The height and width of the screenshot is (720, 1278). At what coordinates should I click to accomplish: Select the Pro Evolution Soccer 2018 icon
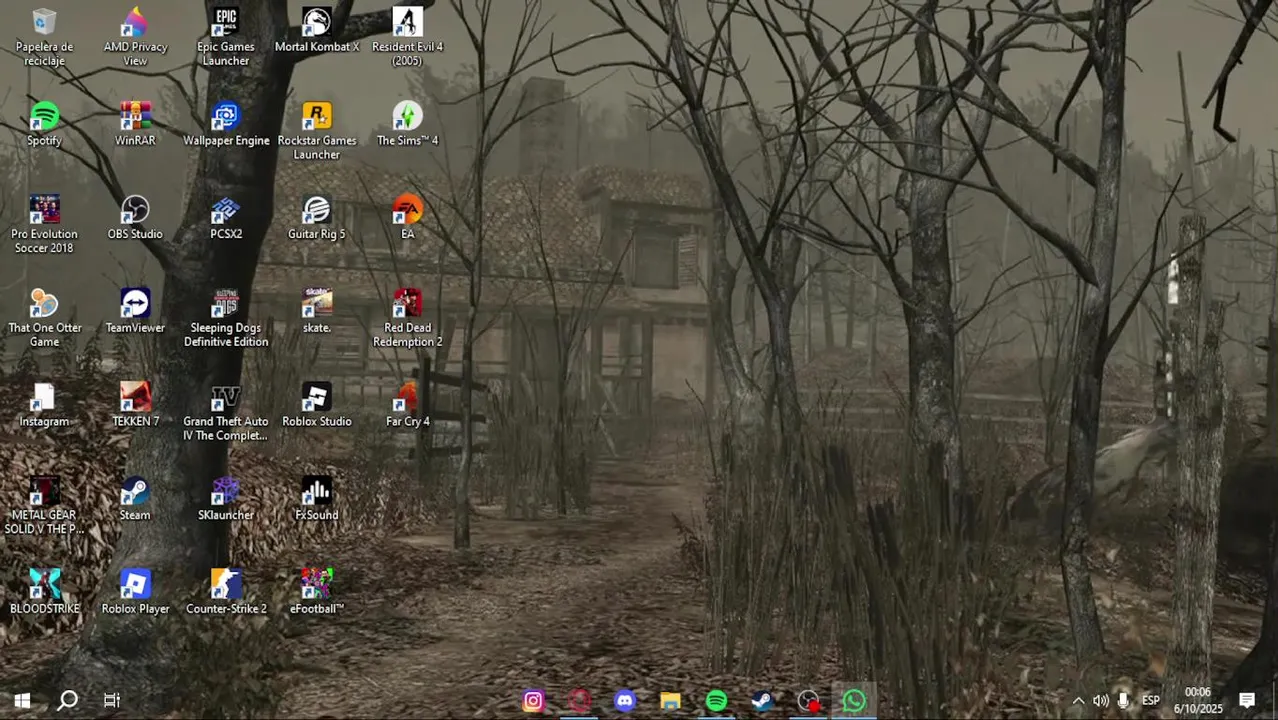pyautogui.click(x=44, y=224)
